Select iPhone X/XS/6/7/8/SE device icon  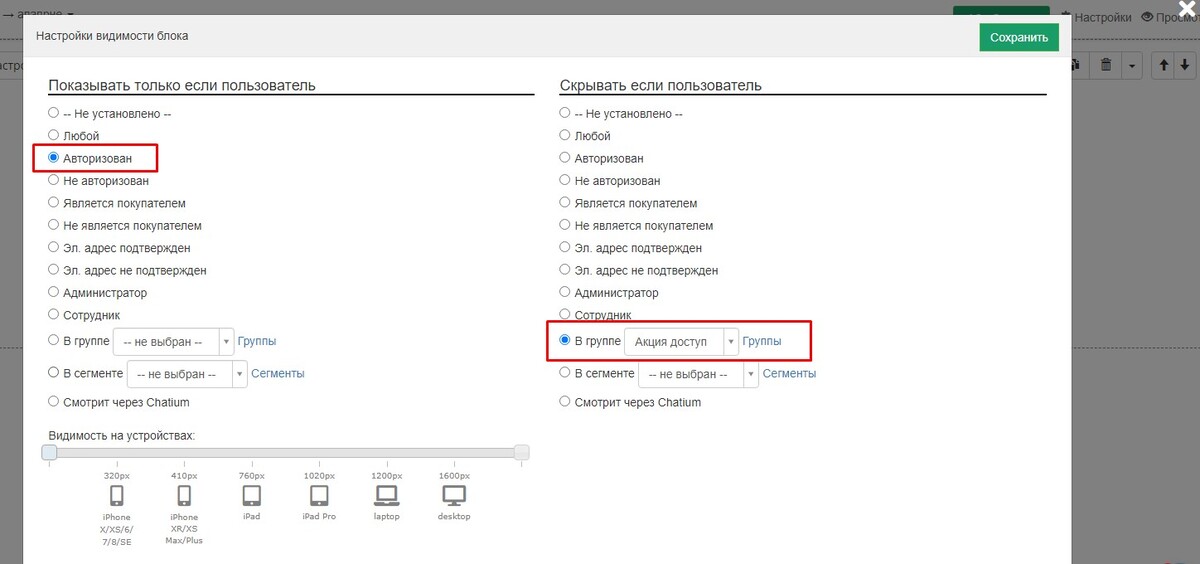tap(116, 495)
